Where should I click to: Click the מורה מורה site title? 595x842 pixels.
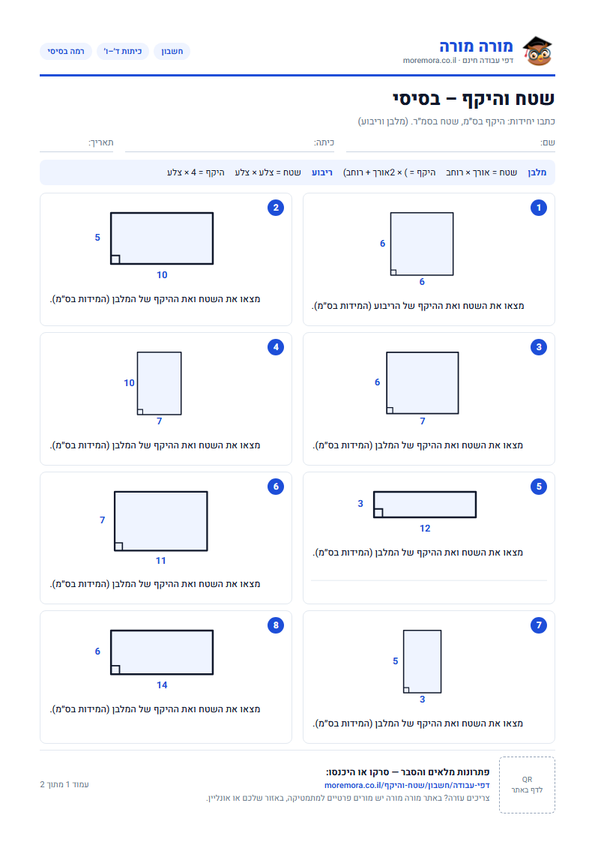[x=476, y=46]
